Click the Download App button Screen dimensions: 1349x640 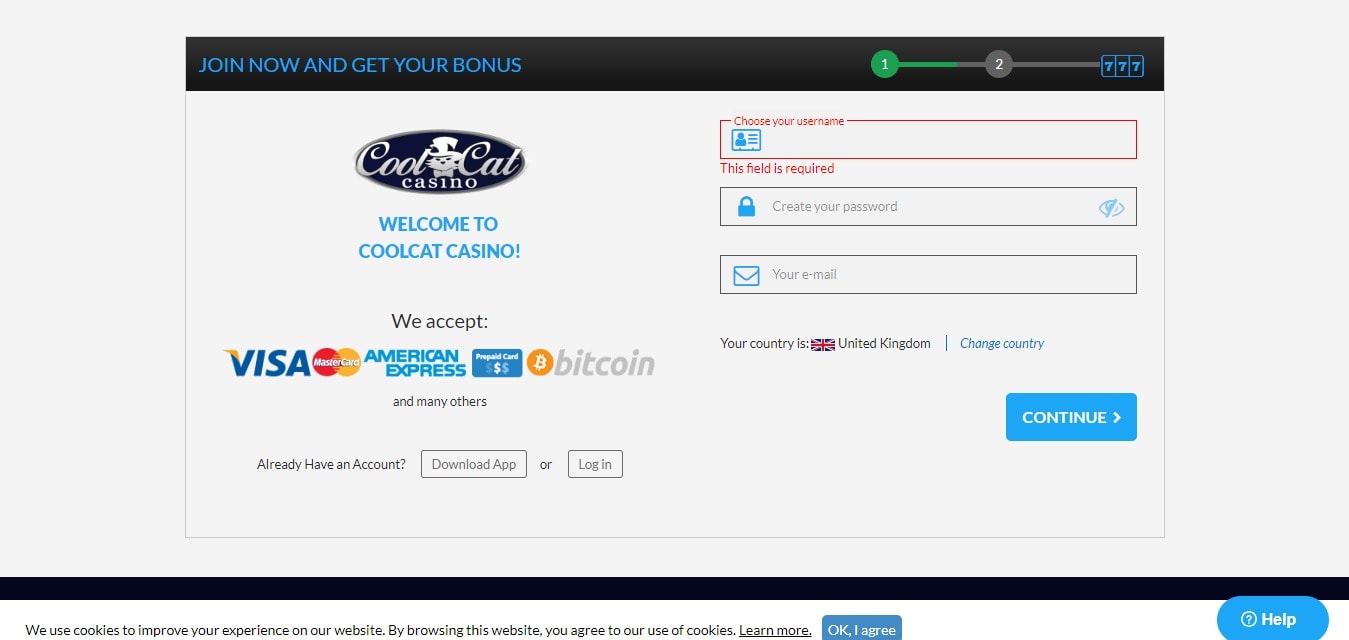pyautogui.click(x=474, y=464)
